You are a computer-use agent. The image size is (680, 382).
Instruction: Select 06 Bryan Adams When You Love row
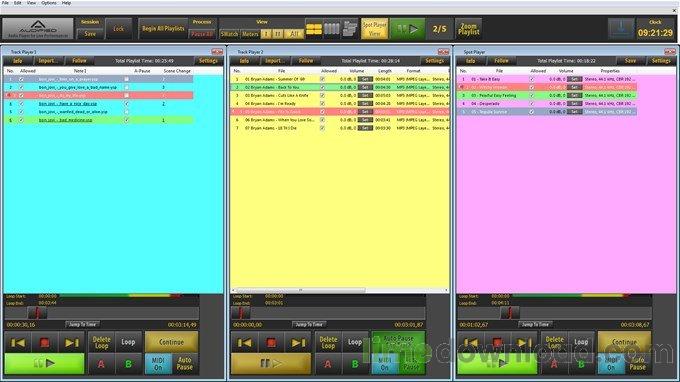tap(340, 120)
